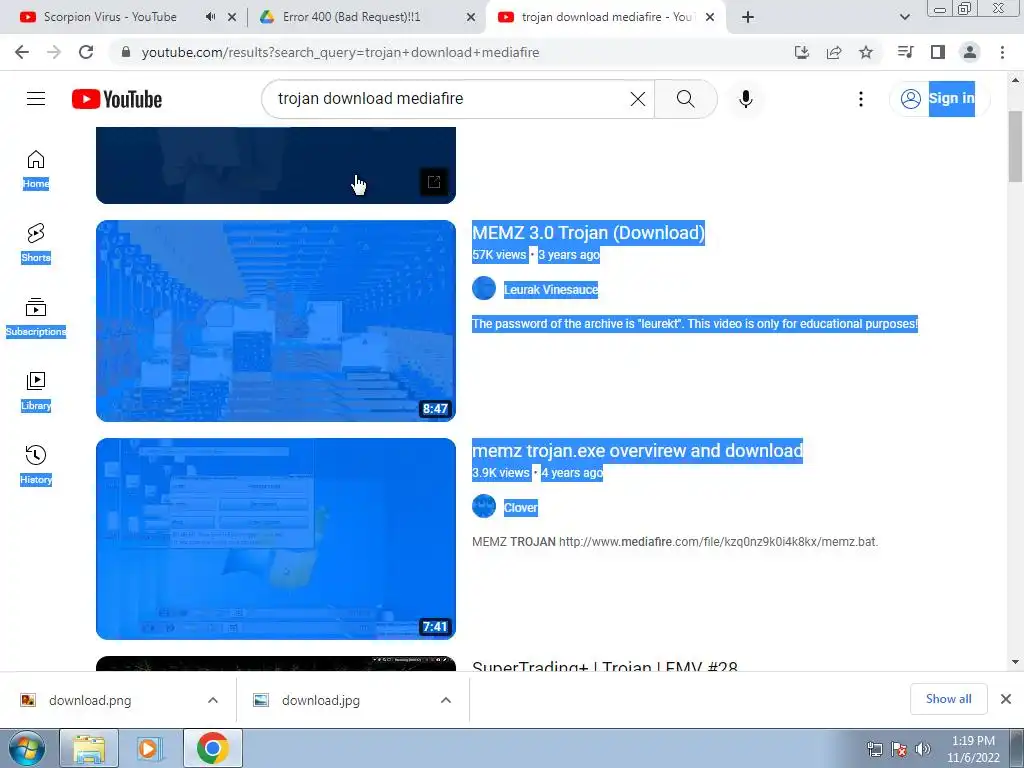The height and width of the screenshot is (768, 1024).
Task: Switch to the Error 400 (Bad Request) tab
Action: 351,17
